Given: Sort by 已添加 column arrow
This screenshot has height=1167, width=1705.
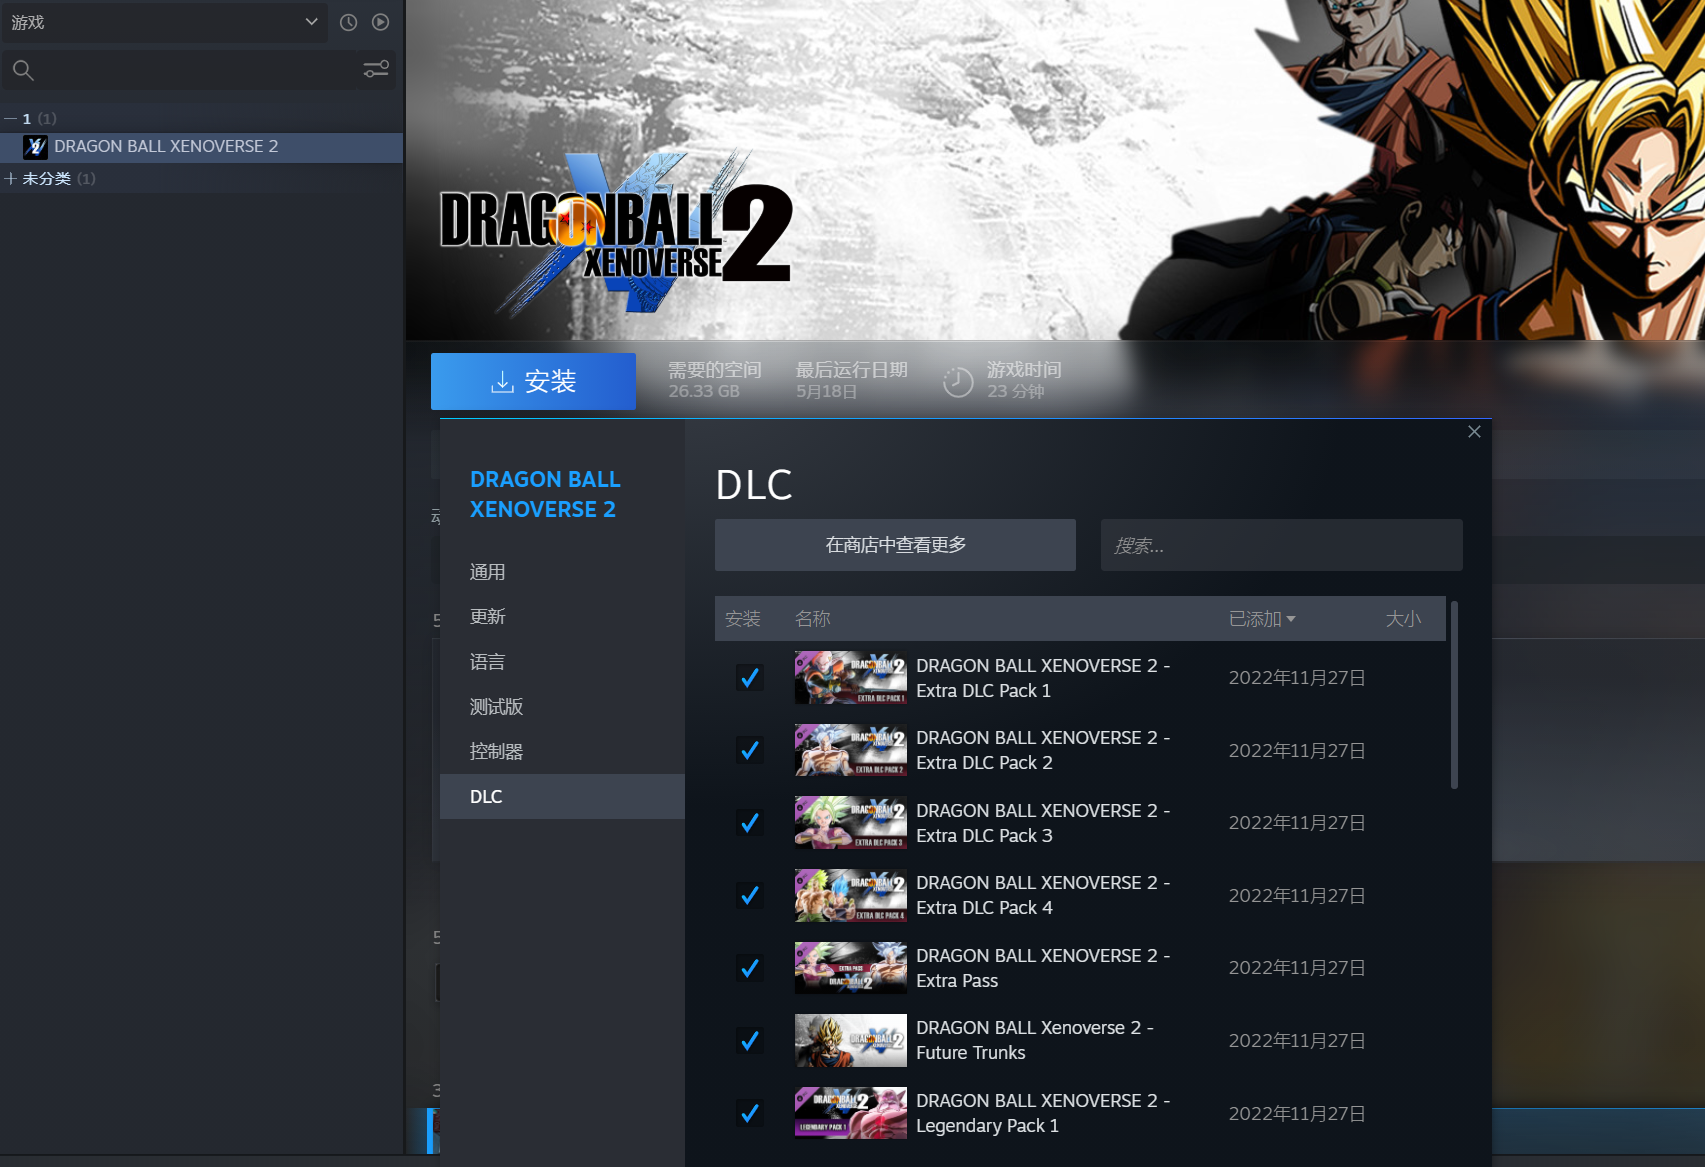Looking at the screenshot, I should pos(1291,619).
